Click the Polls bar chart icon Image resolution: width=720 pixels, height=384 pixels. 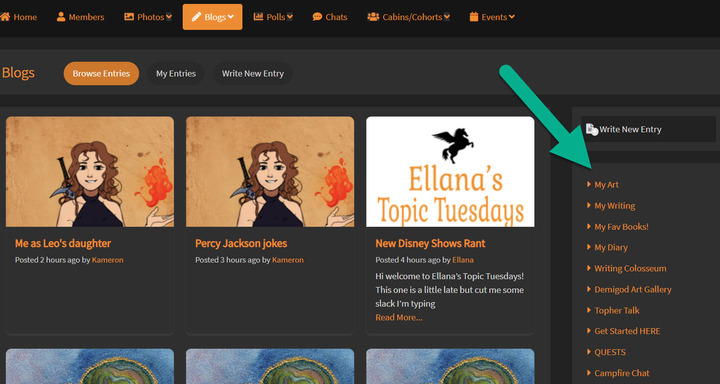click(259, 17)
